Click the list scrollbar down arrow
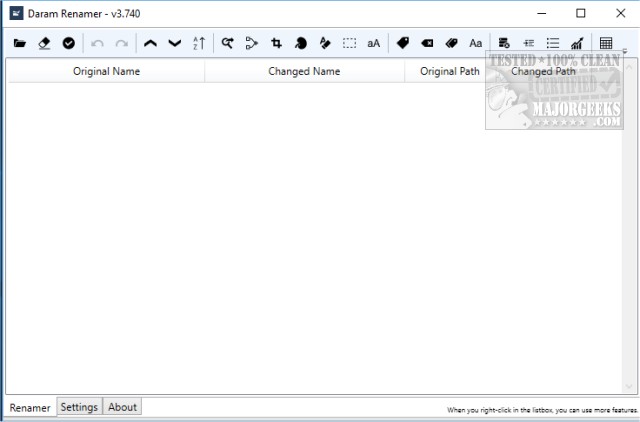640x422 pixels. point(629,386)
